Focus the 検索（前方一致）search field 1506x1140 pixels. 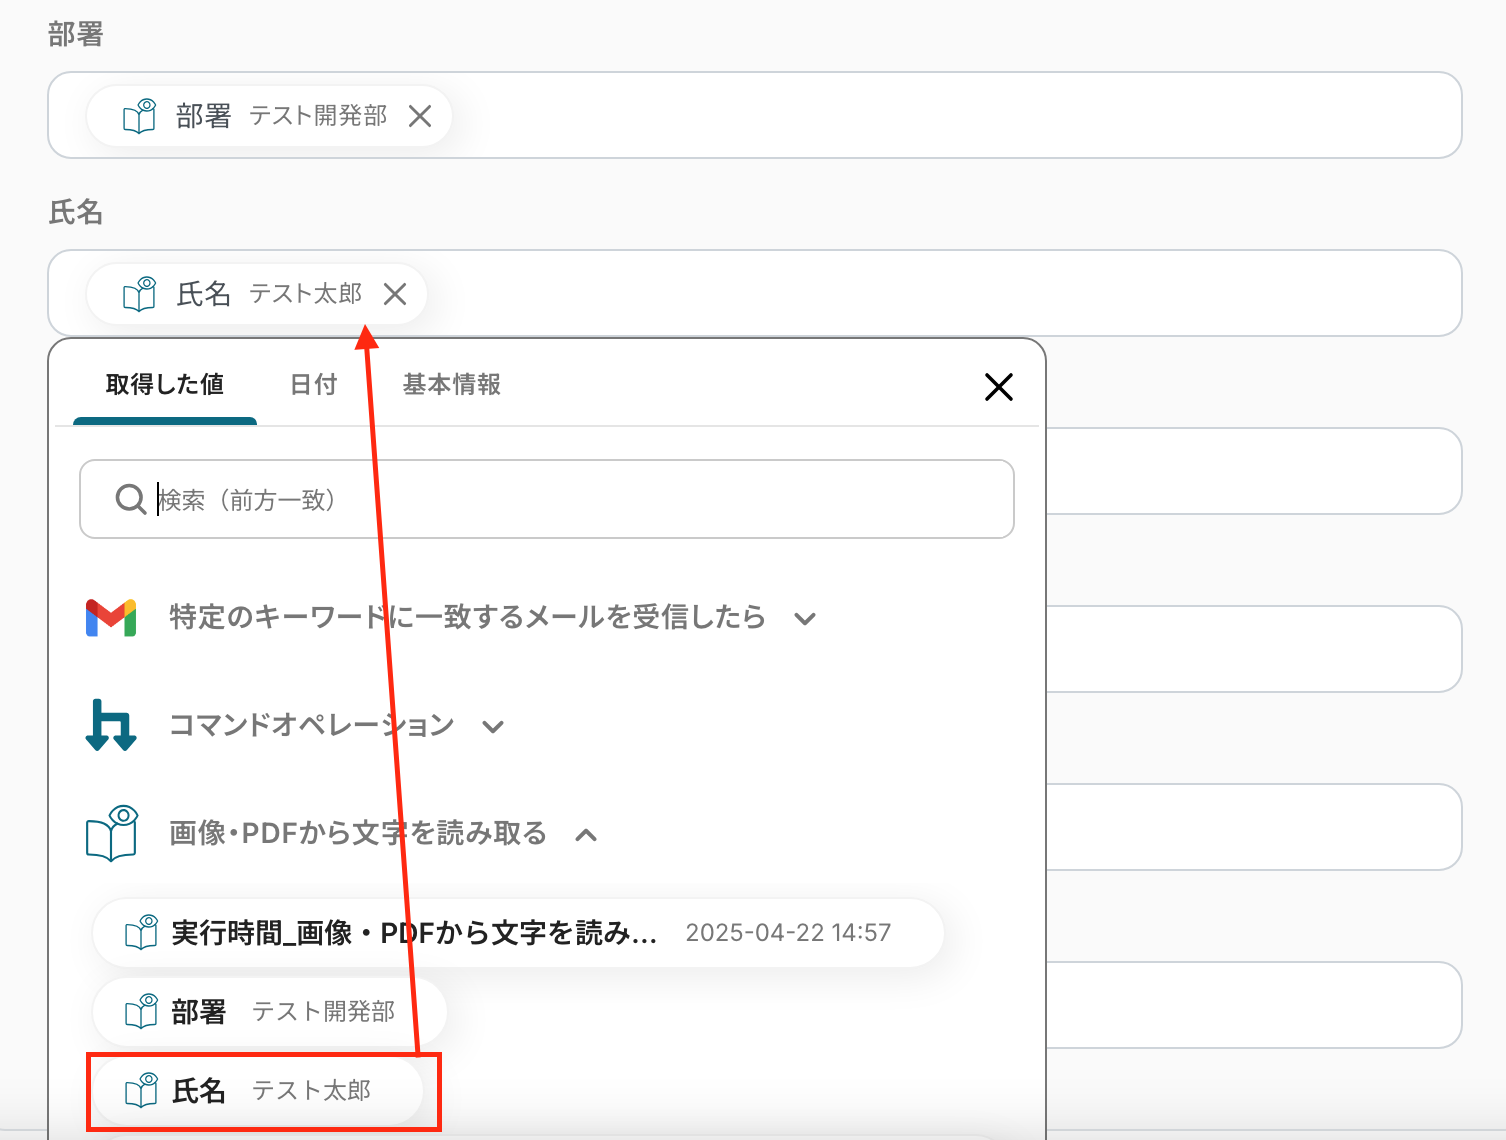[x=580, y=499]
